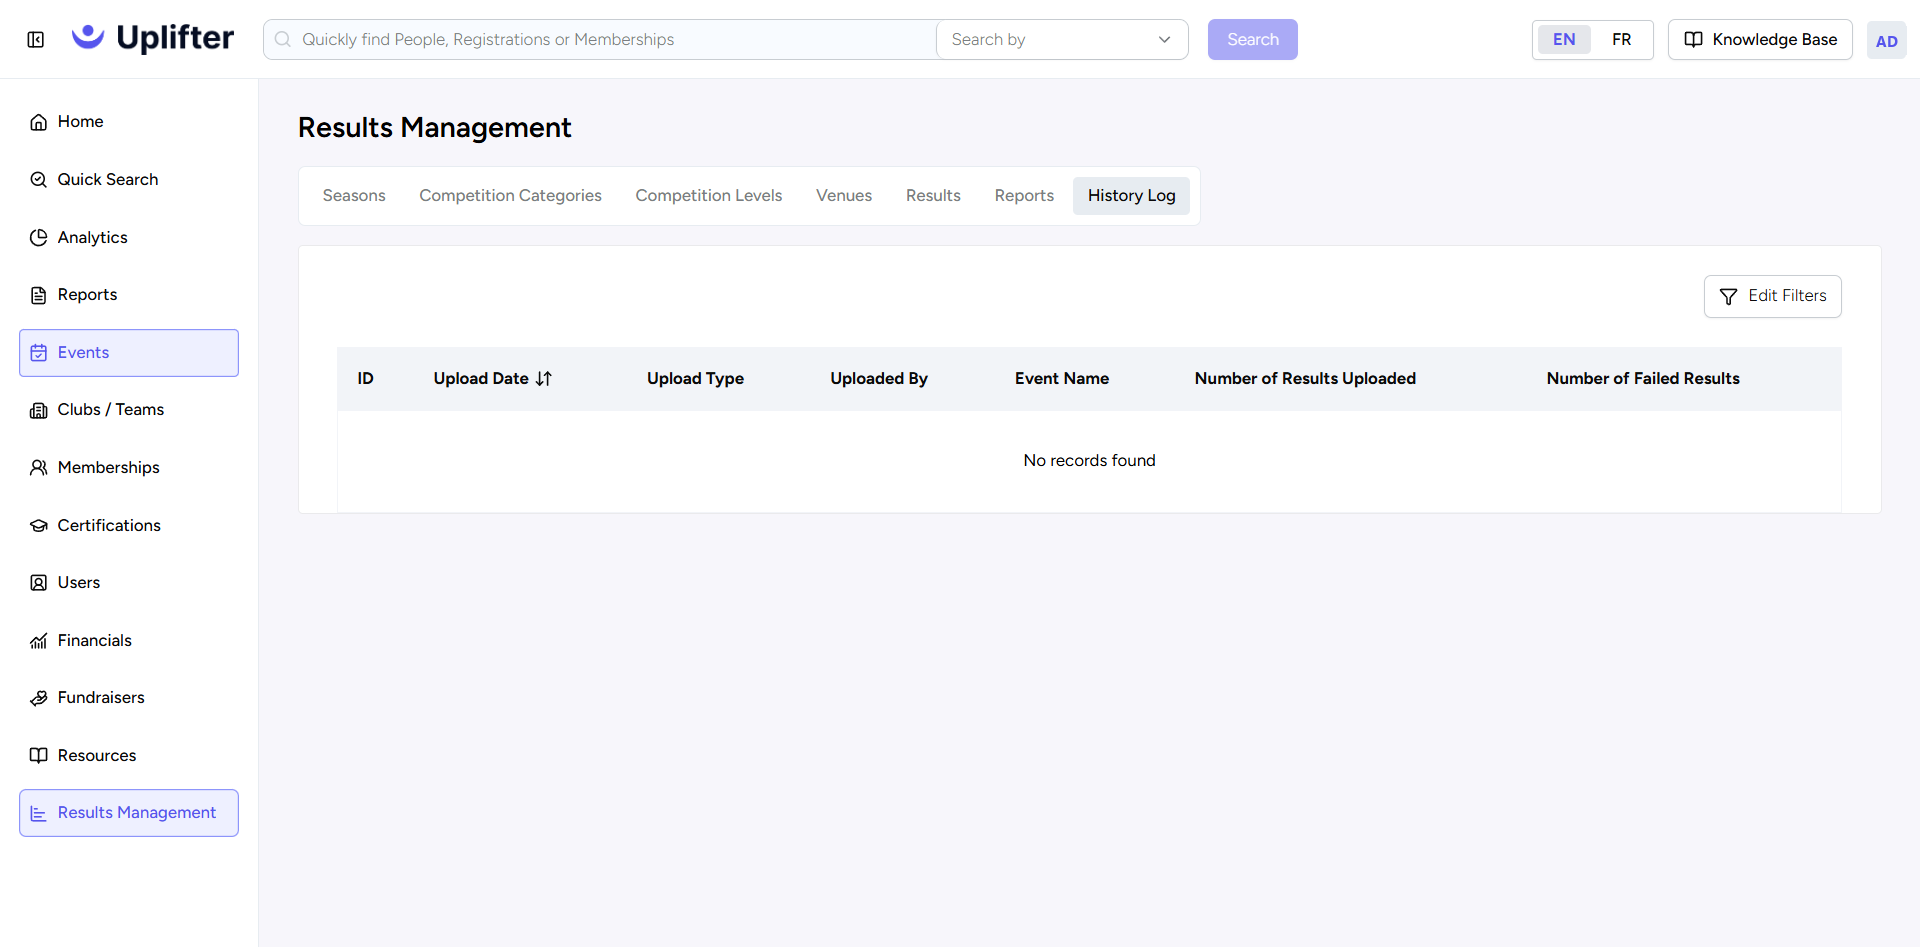Select the History Log tab
Viewport: 1920px width, 947px height.
click(1131, 196)
